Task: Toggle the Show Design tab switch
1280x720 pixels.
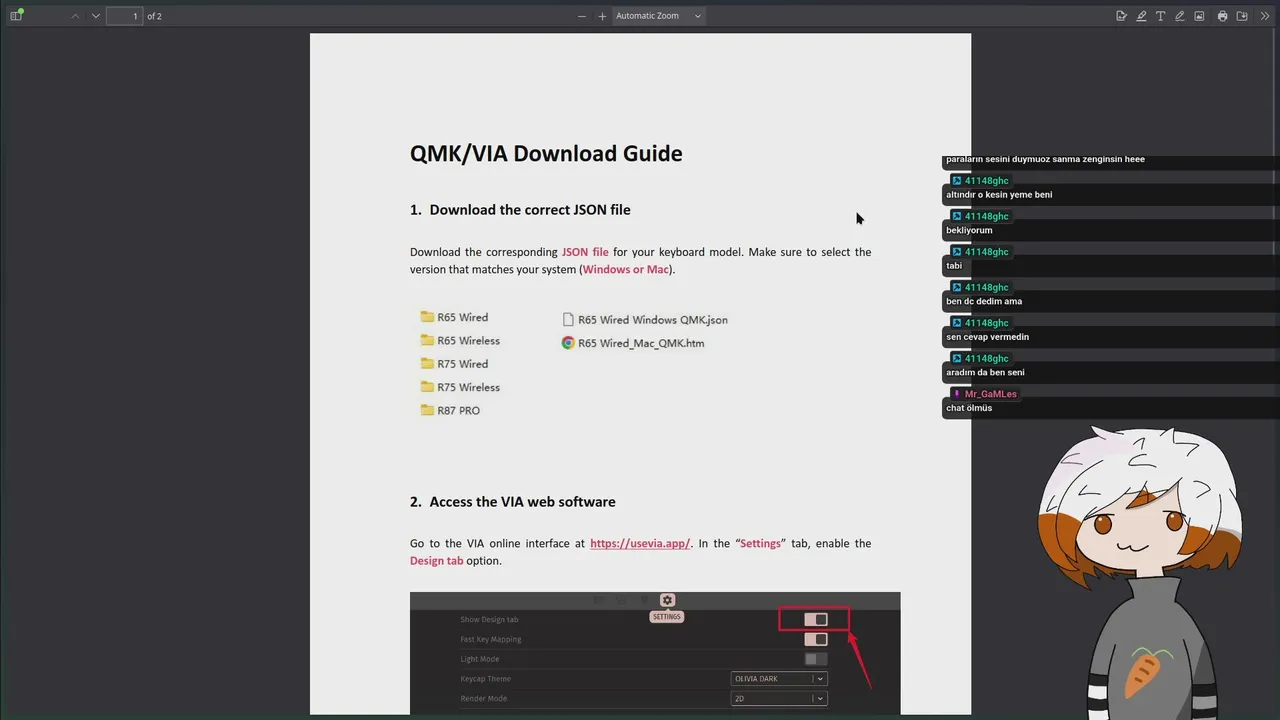Action: pyautogui.click(x=815, y=620)
